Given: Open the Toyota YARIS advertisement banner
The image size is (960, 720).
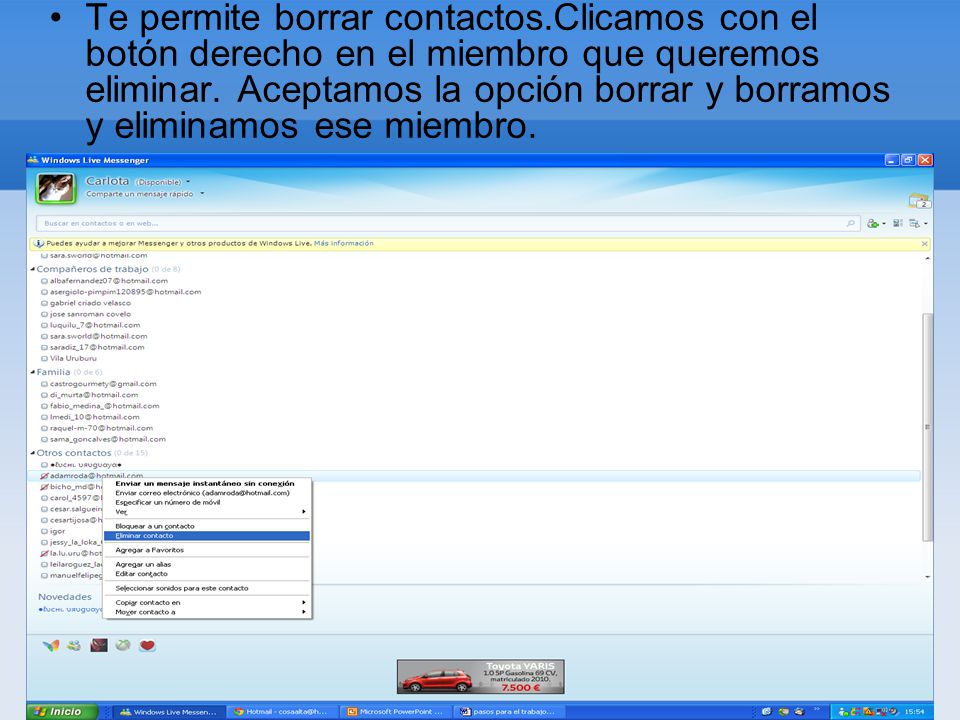Looking at the screenshot, I should coord(481,677).
